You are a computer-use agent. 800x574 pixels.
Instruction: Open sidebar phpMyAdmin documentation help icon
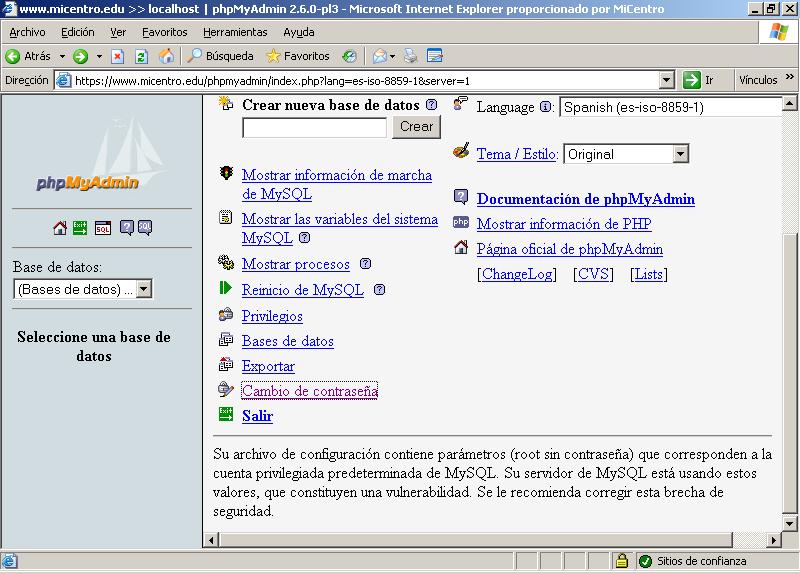pyautogui.click(x=127, y=228)
